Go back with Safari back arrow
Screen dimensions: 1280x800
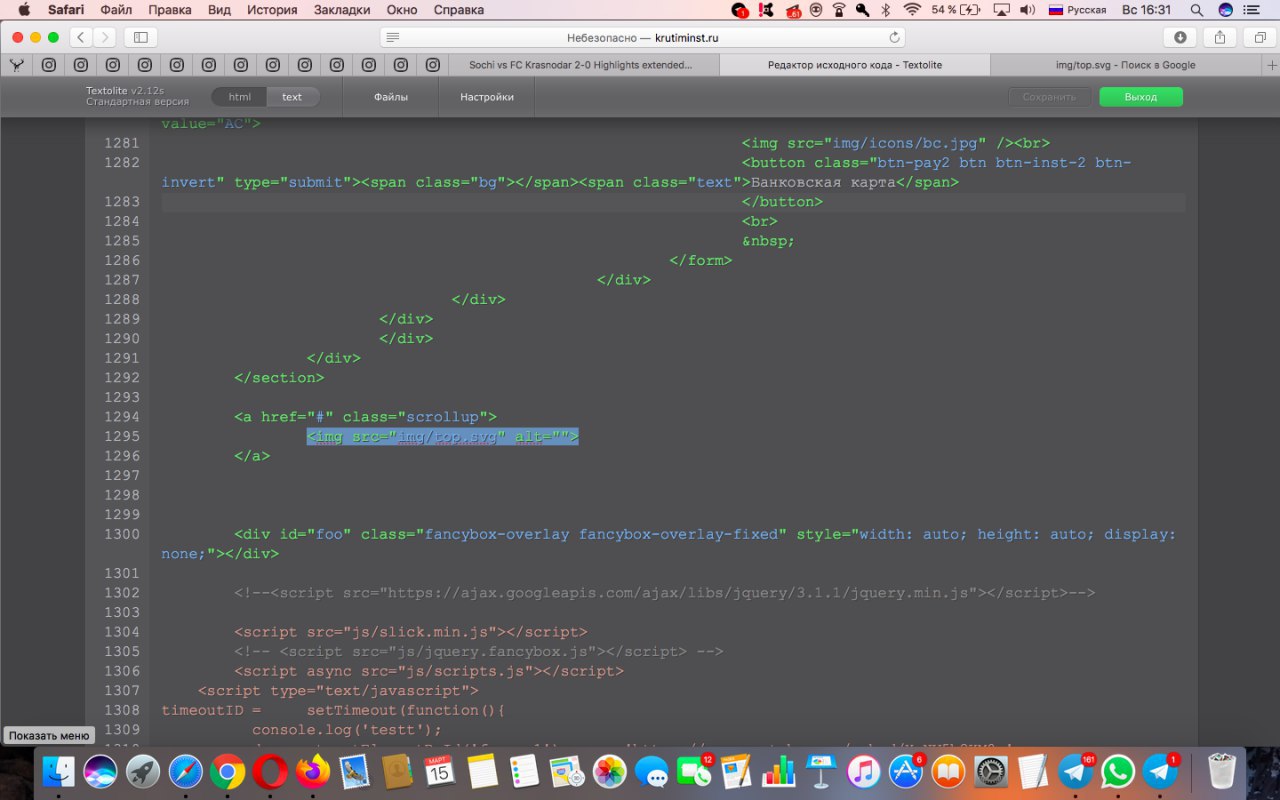(x=81, y=37)
